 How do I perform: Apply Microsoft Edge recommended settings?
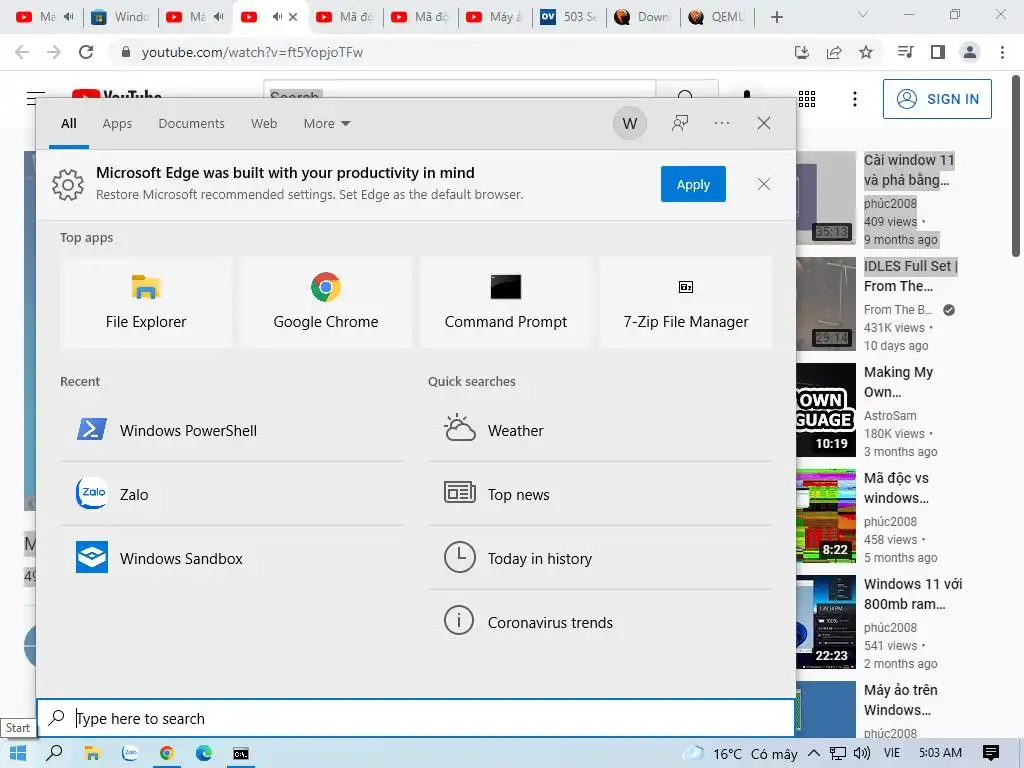pos(693,184)
